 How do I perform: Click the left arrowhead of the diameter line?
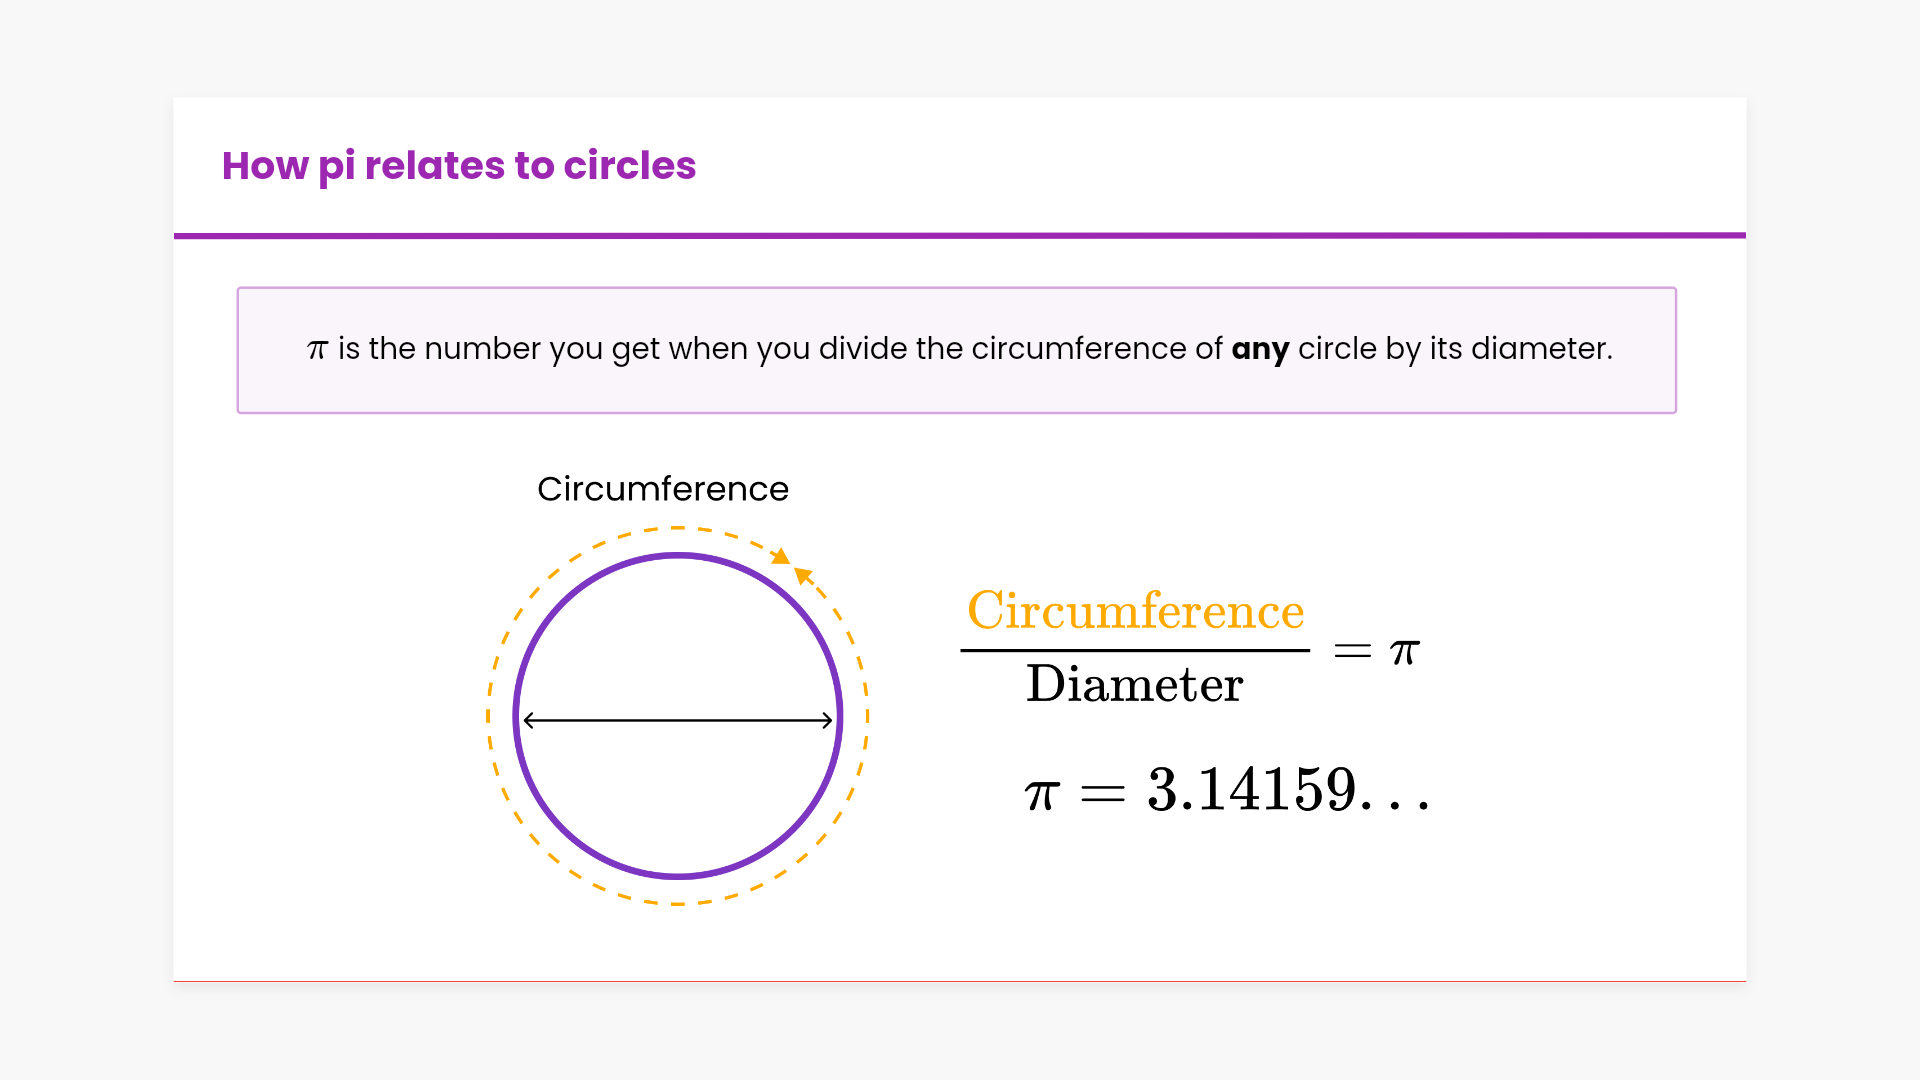point(529,720)
